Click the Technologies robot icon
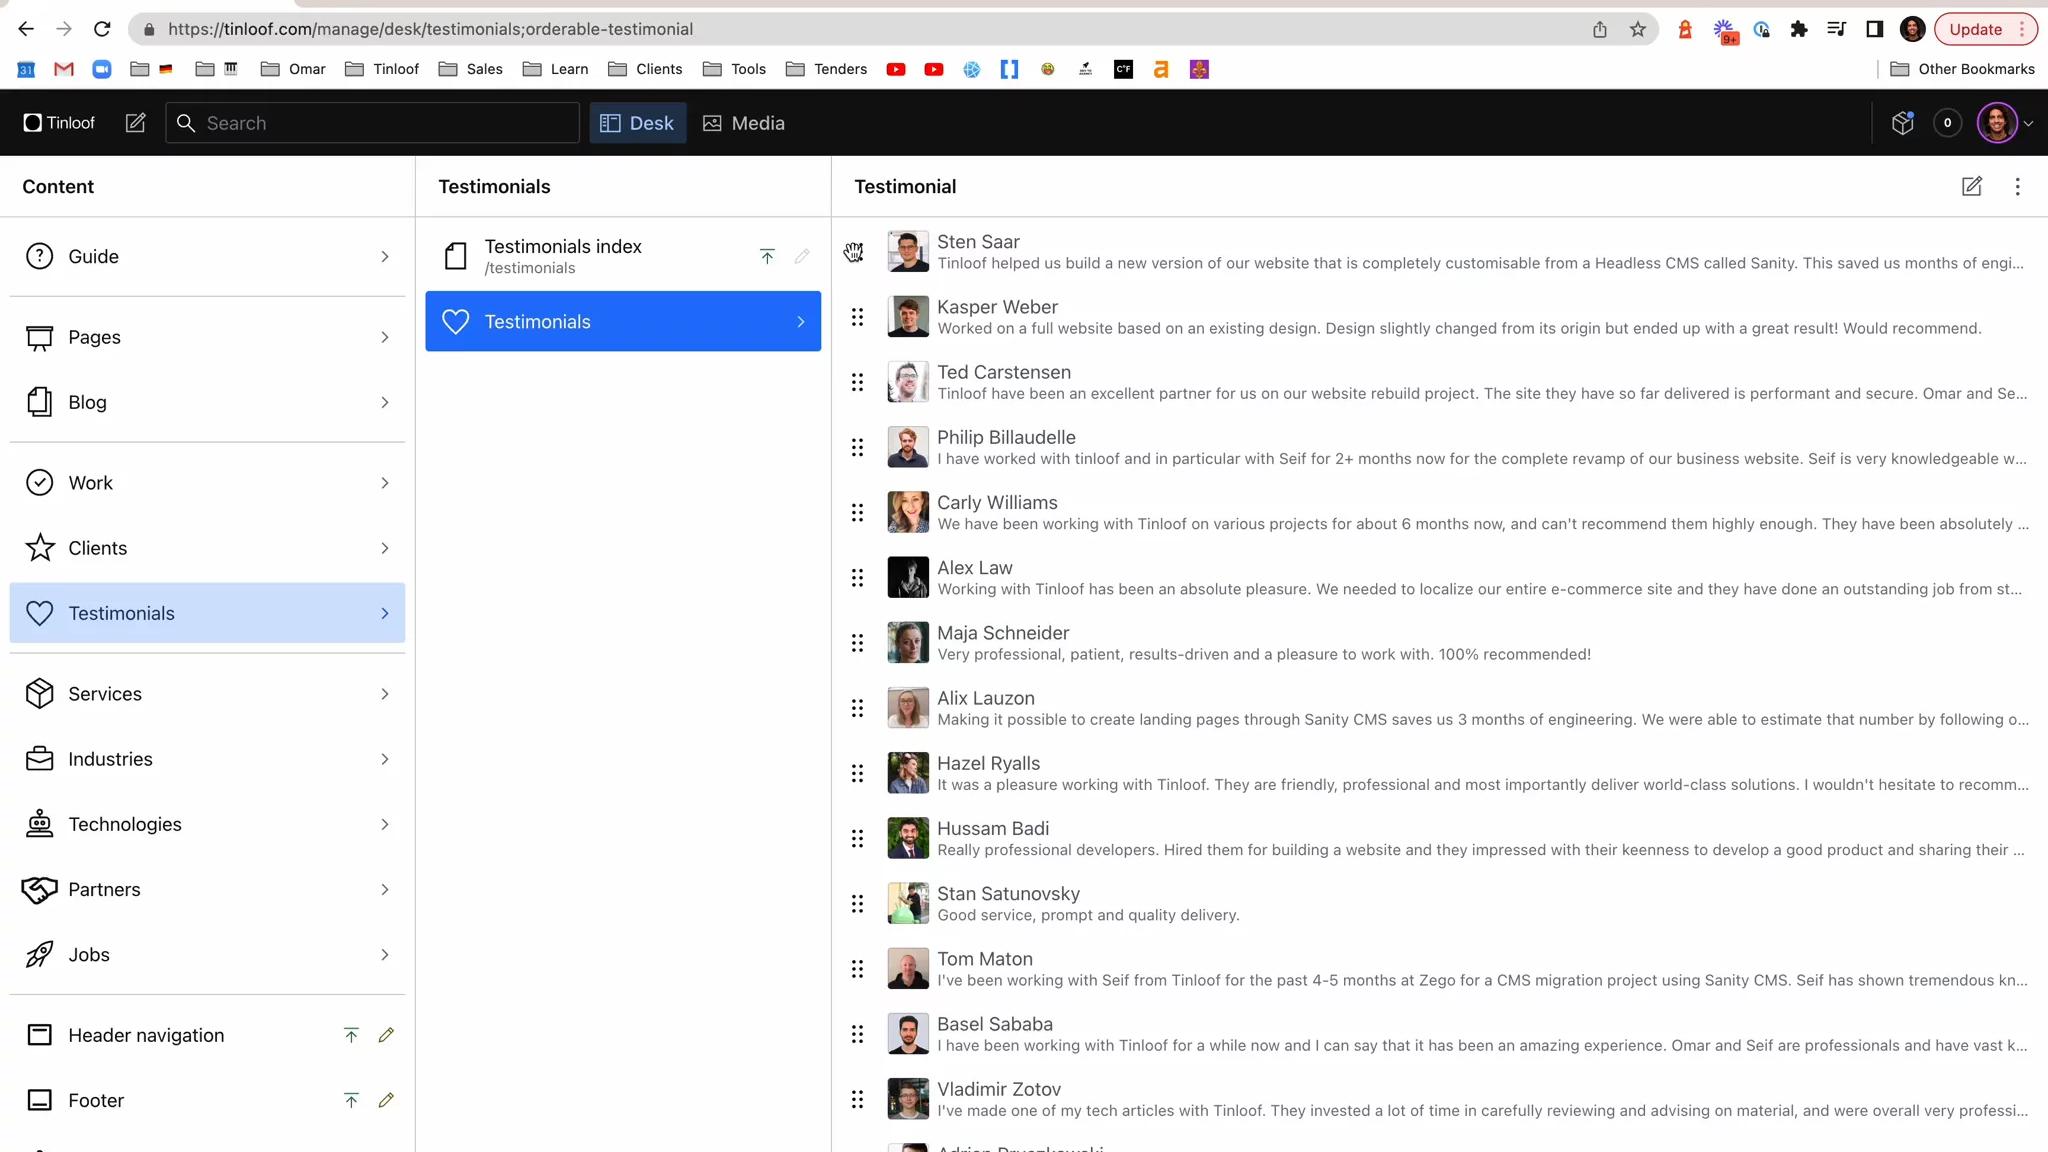Image resolution: width=2048 pixels, height=1152 pixels. pos(39,824)
